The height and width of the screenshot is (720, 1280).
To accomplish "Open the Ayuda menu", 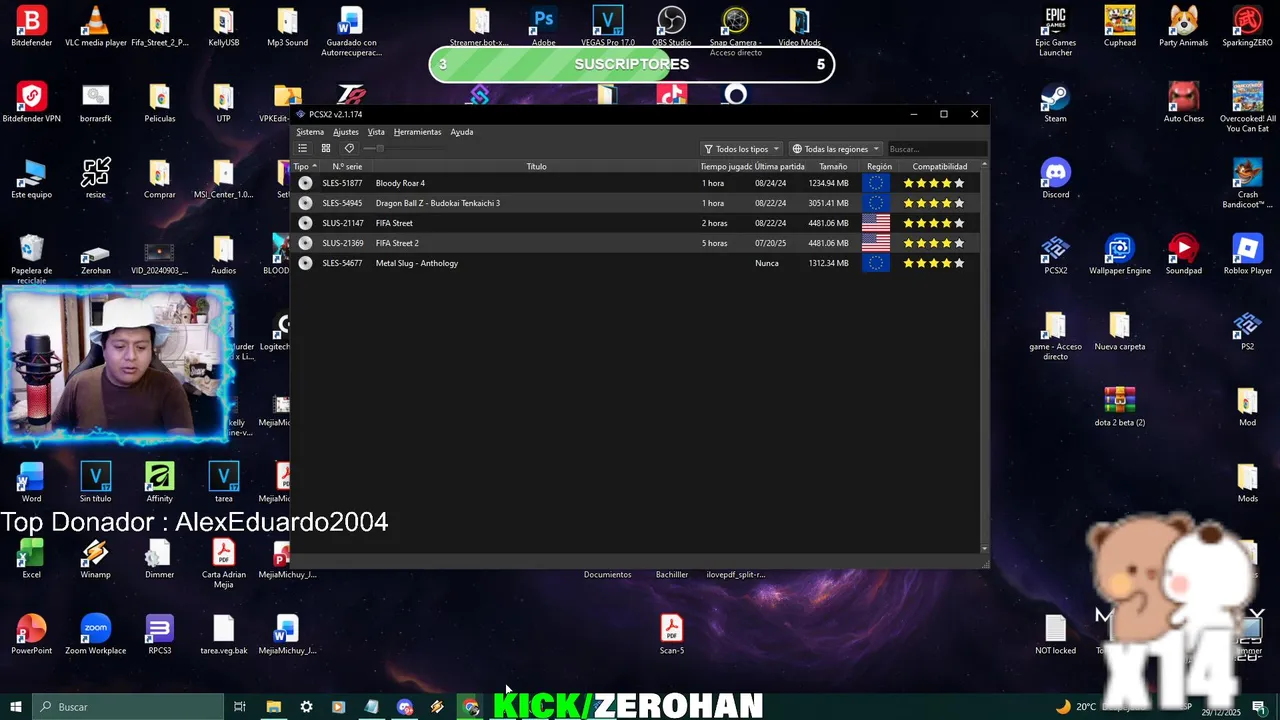I will pos(462,132).
